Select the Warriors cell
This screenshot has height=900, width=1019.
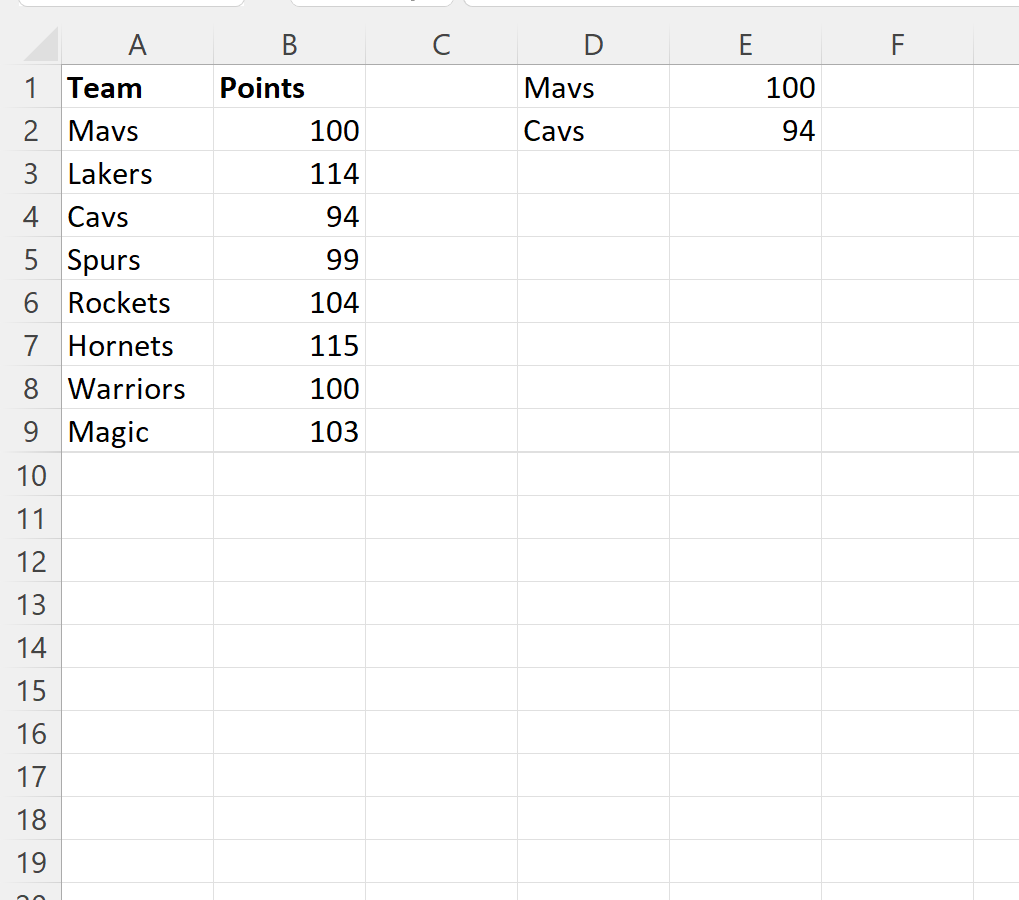point(137,388)
